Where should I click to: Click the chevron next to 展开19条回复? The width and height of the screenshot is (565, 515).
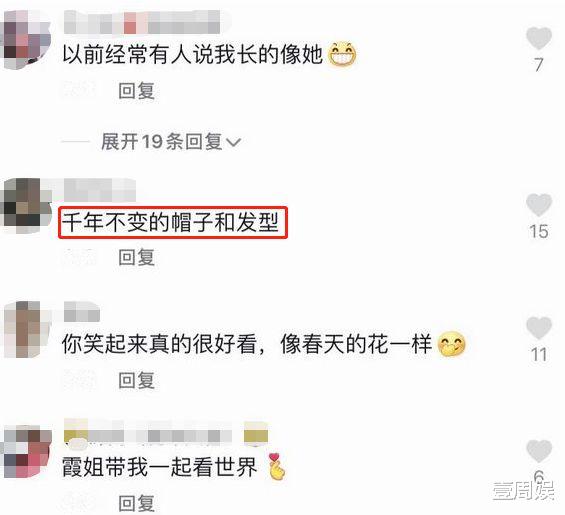tap(233, 142)
